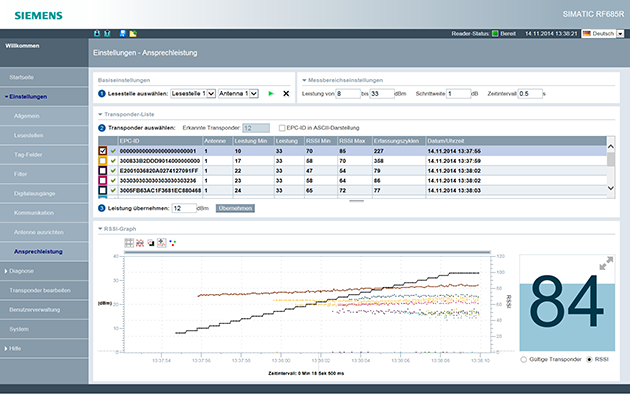This screenshot has height=394, width=630.
Task: Open the Antenne ausrichten menu item
Action: 39,232
